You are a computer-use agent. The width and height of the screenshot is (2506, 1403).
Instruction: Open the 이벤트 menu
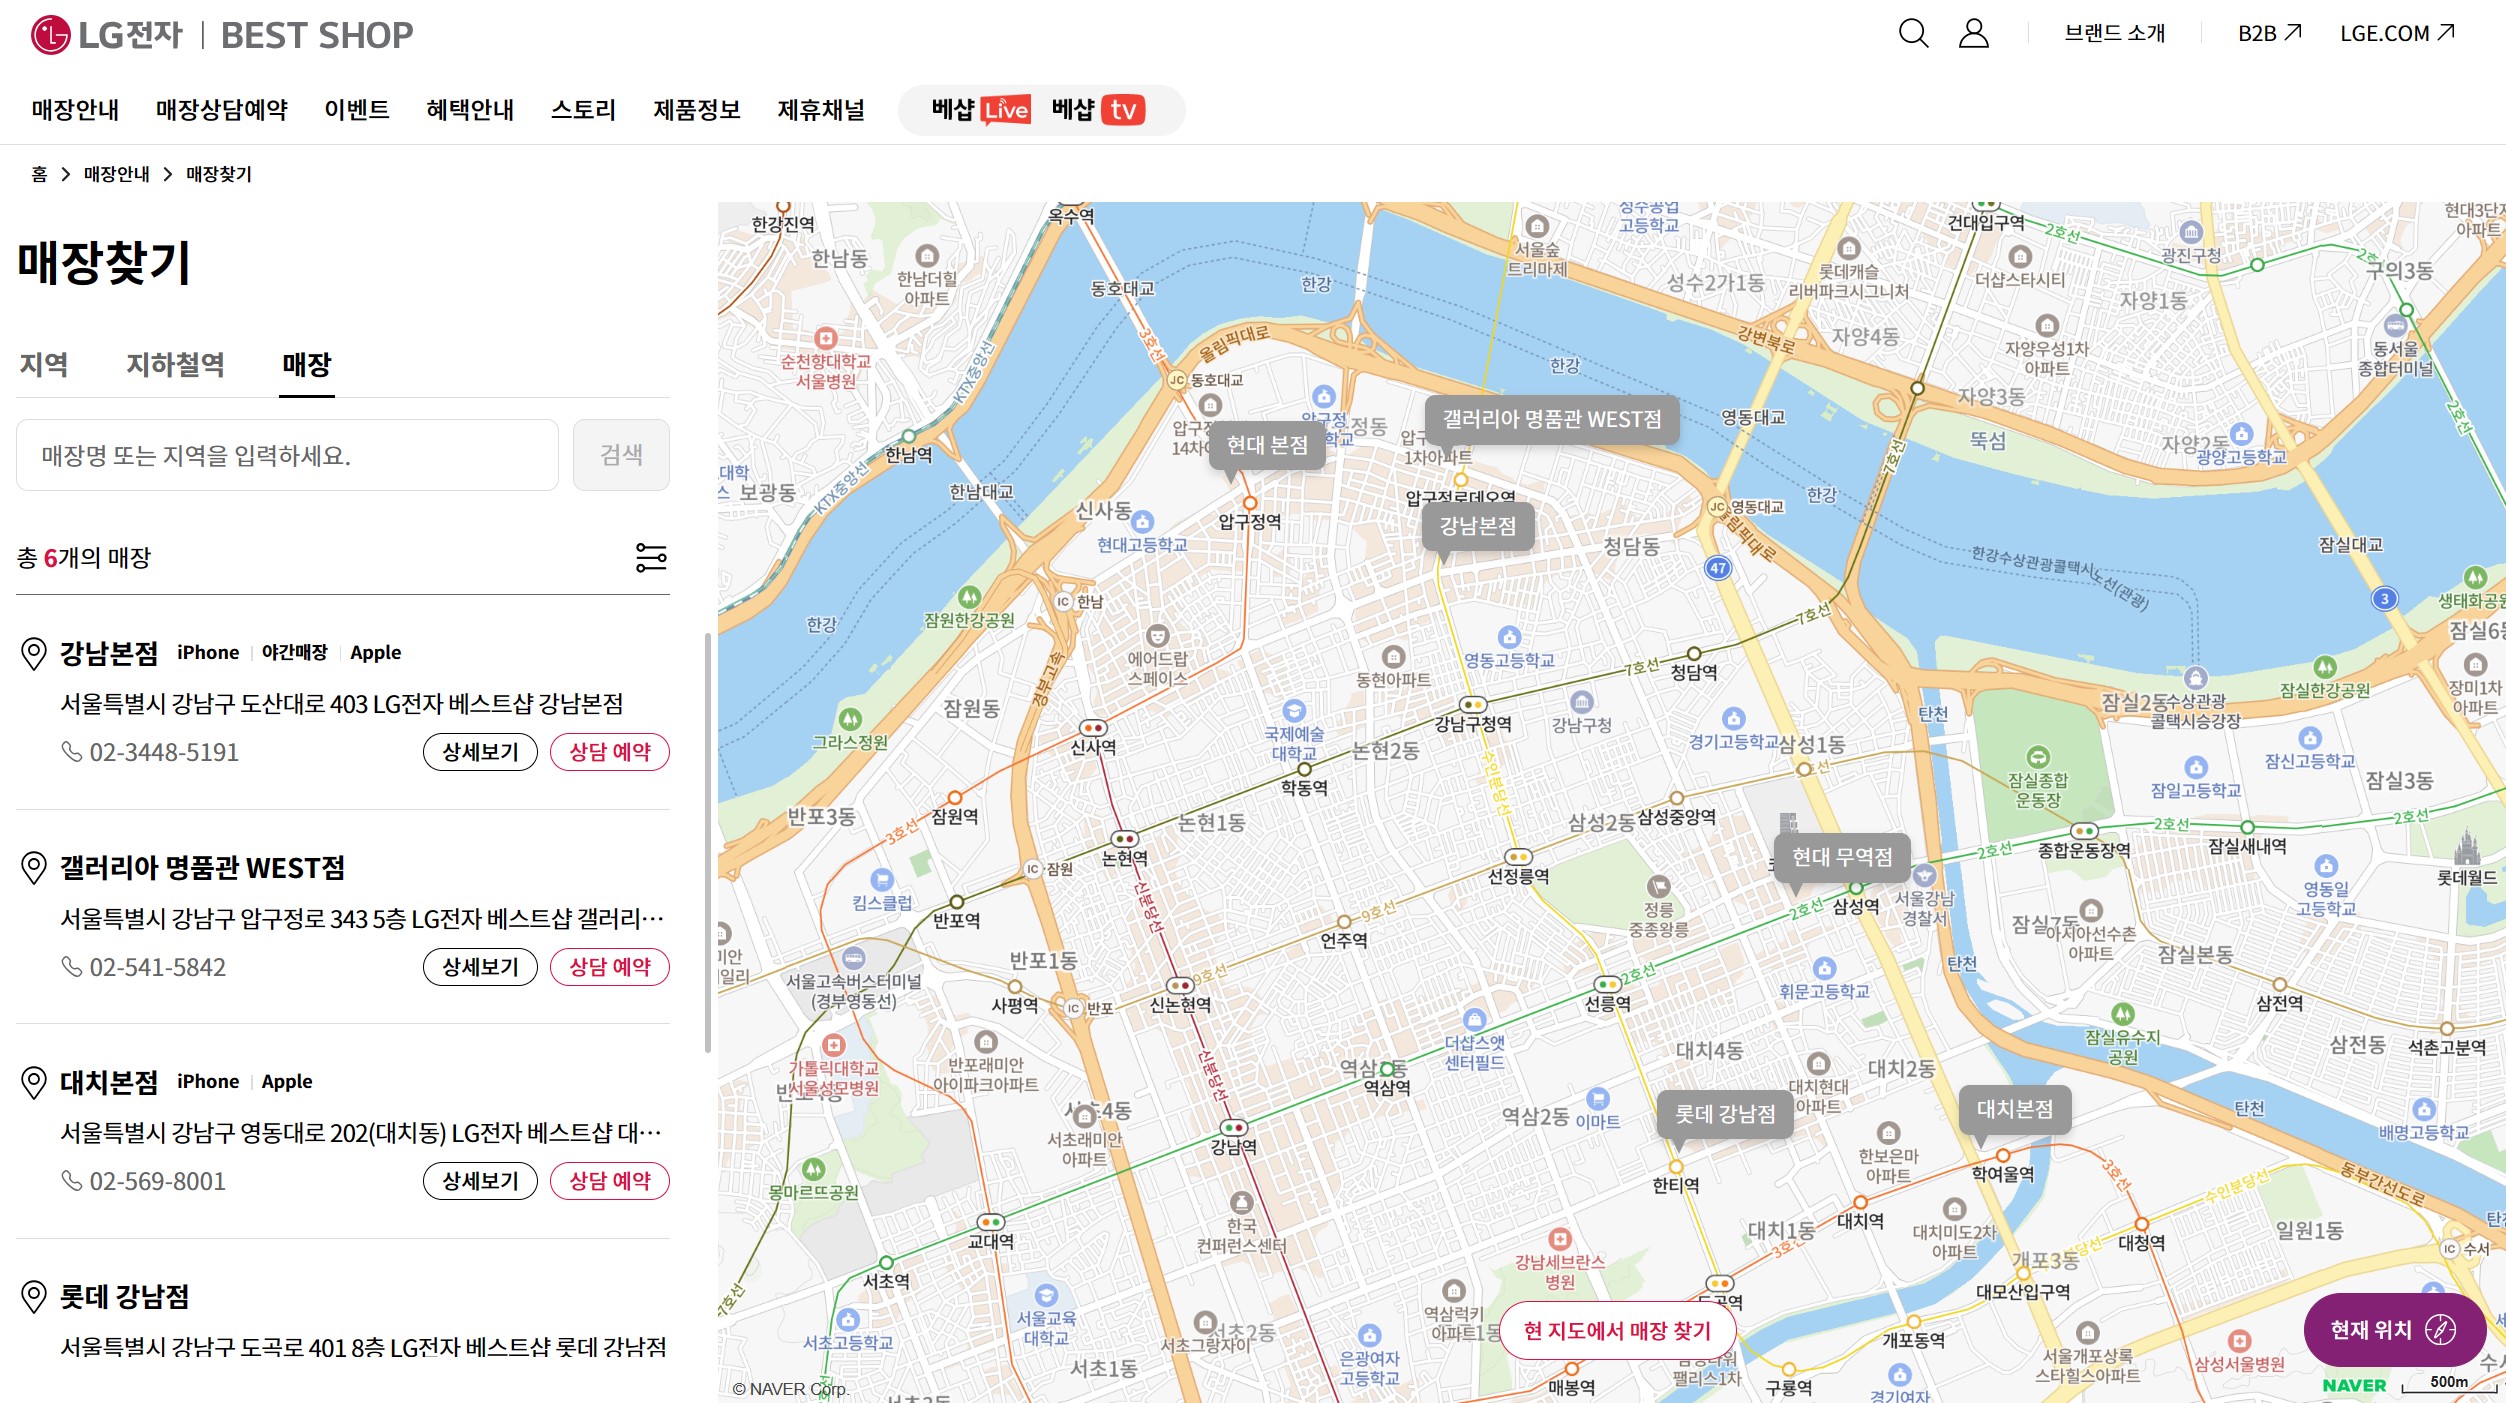coord(356,110)
